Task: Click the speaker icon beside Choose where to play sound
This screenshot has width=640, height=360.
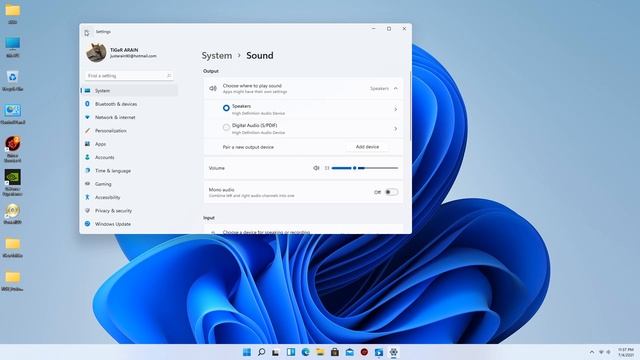Action: [213, 89]
